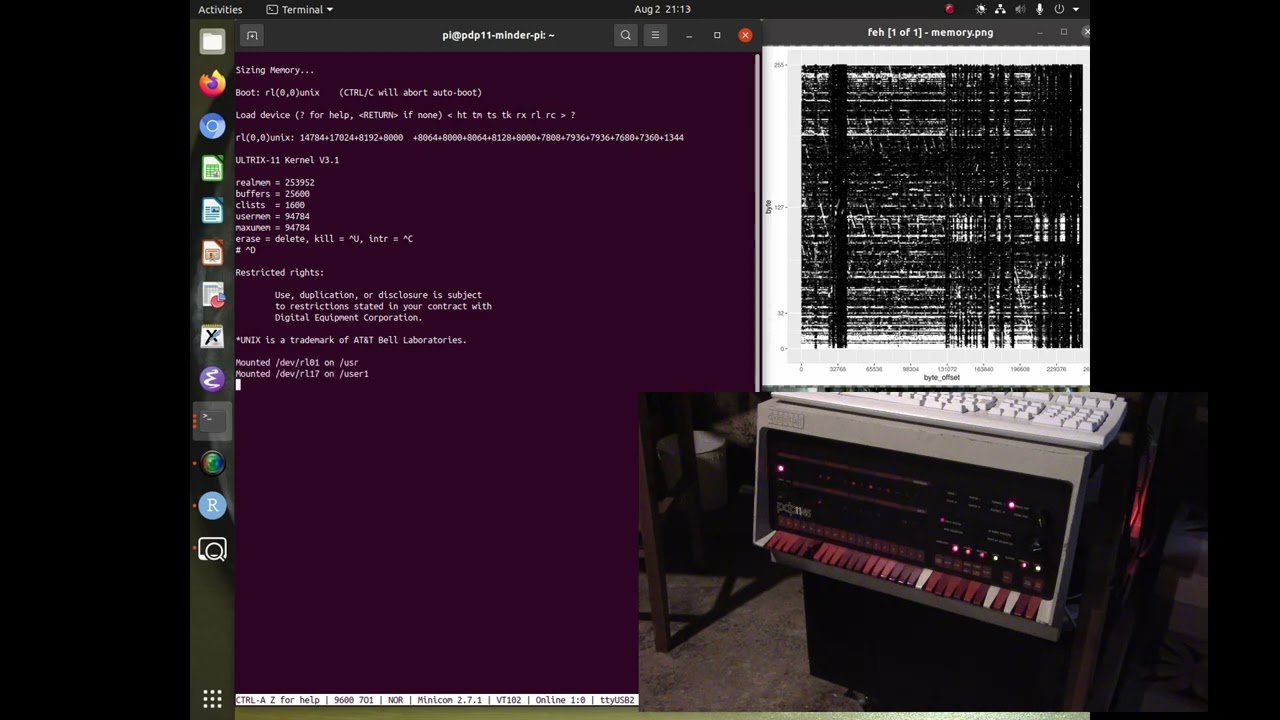This screenshot has width=1280, height=720.
Task: Open the clock showing Aug 2 21:13
Action: click(x=662, y=9)
